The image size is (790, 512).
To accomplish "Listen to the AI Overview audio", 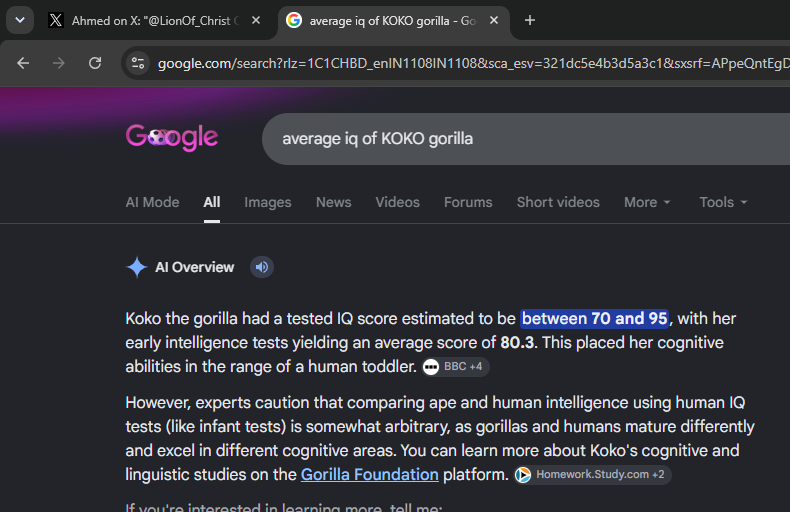I will (x=262, y=267).
